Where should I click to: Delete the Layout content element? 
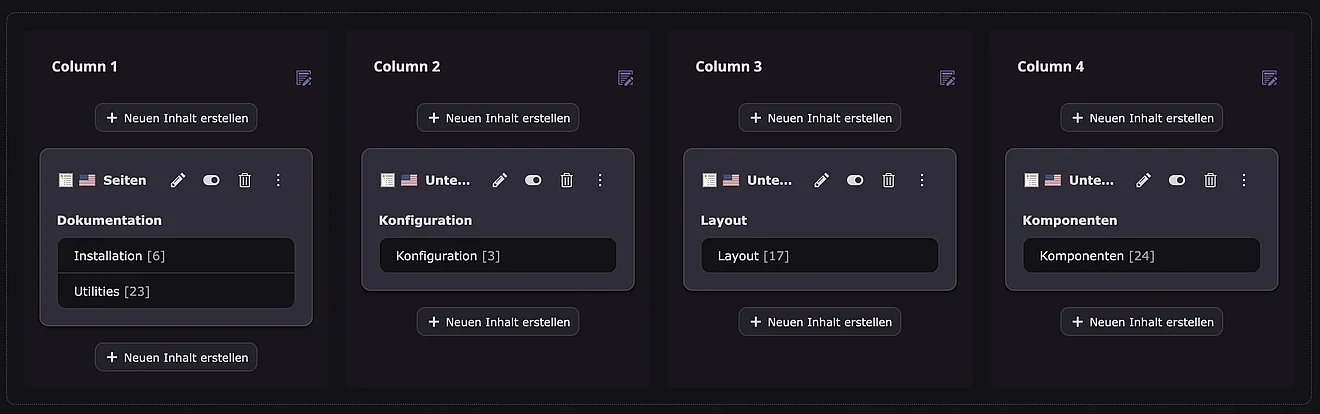click(888, 180)
